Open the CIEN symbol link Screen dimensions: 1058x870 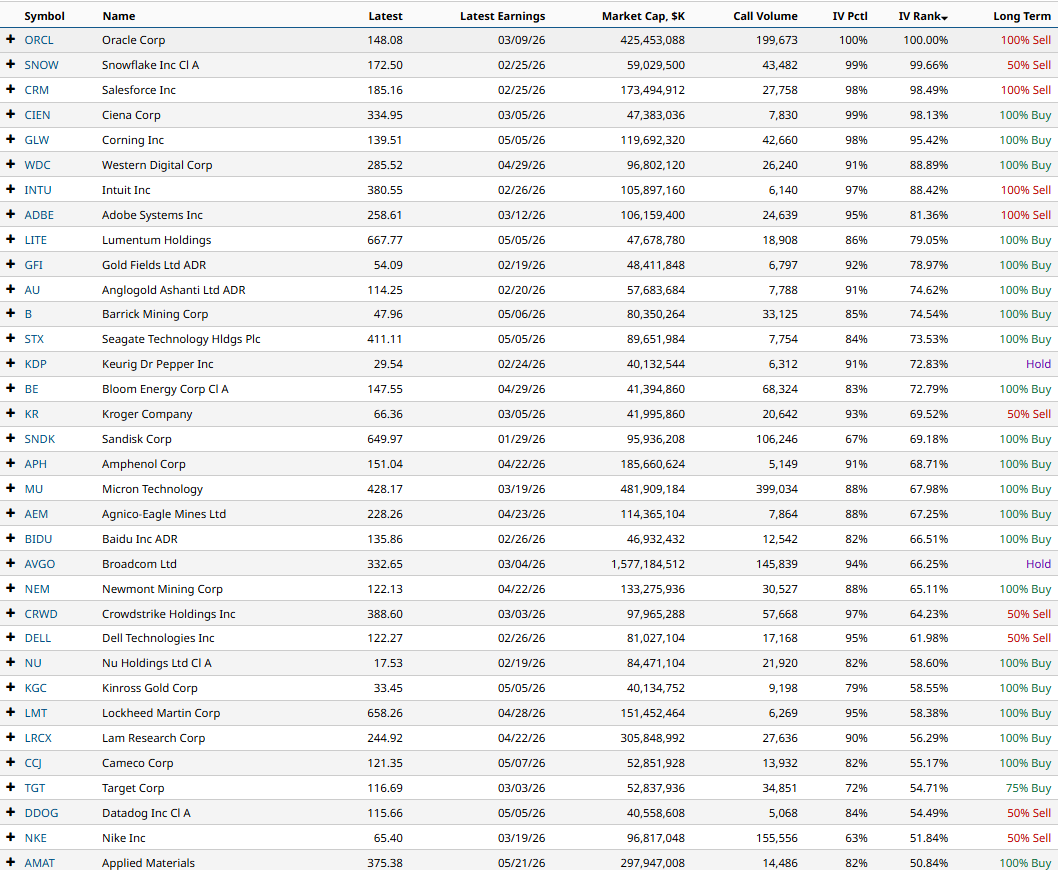(x=37, y=115)
